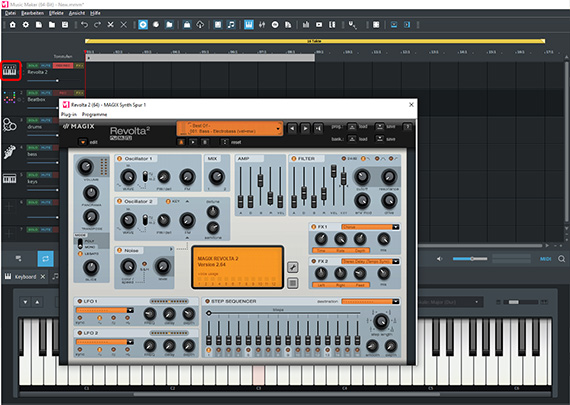
Task: Toggle the STEP SEQUENCER LED
Action: pos(207,301)
